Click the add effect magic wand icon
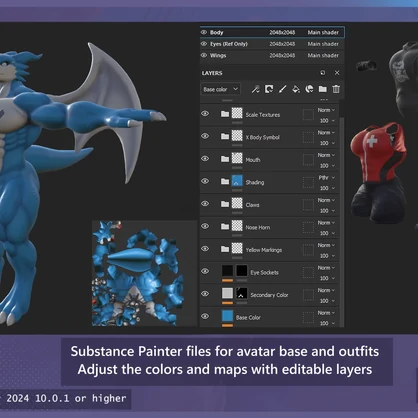The image size is (418, 418). coord(256,89)
